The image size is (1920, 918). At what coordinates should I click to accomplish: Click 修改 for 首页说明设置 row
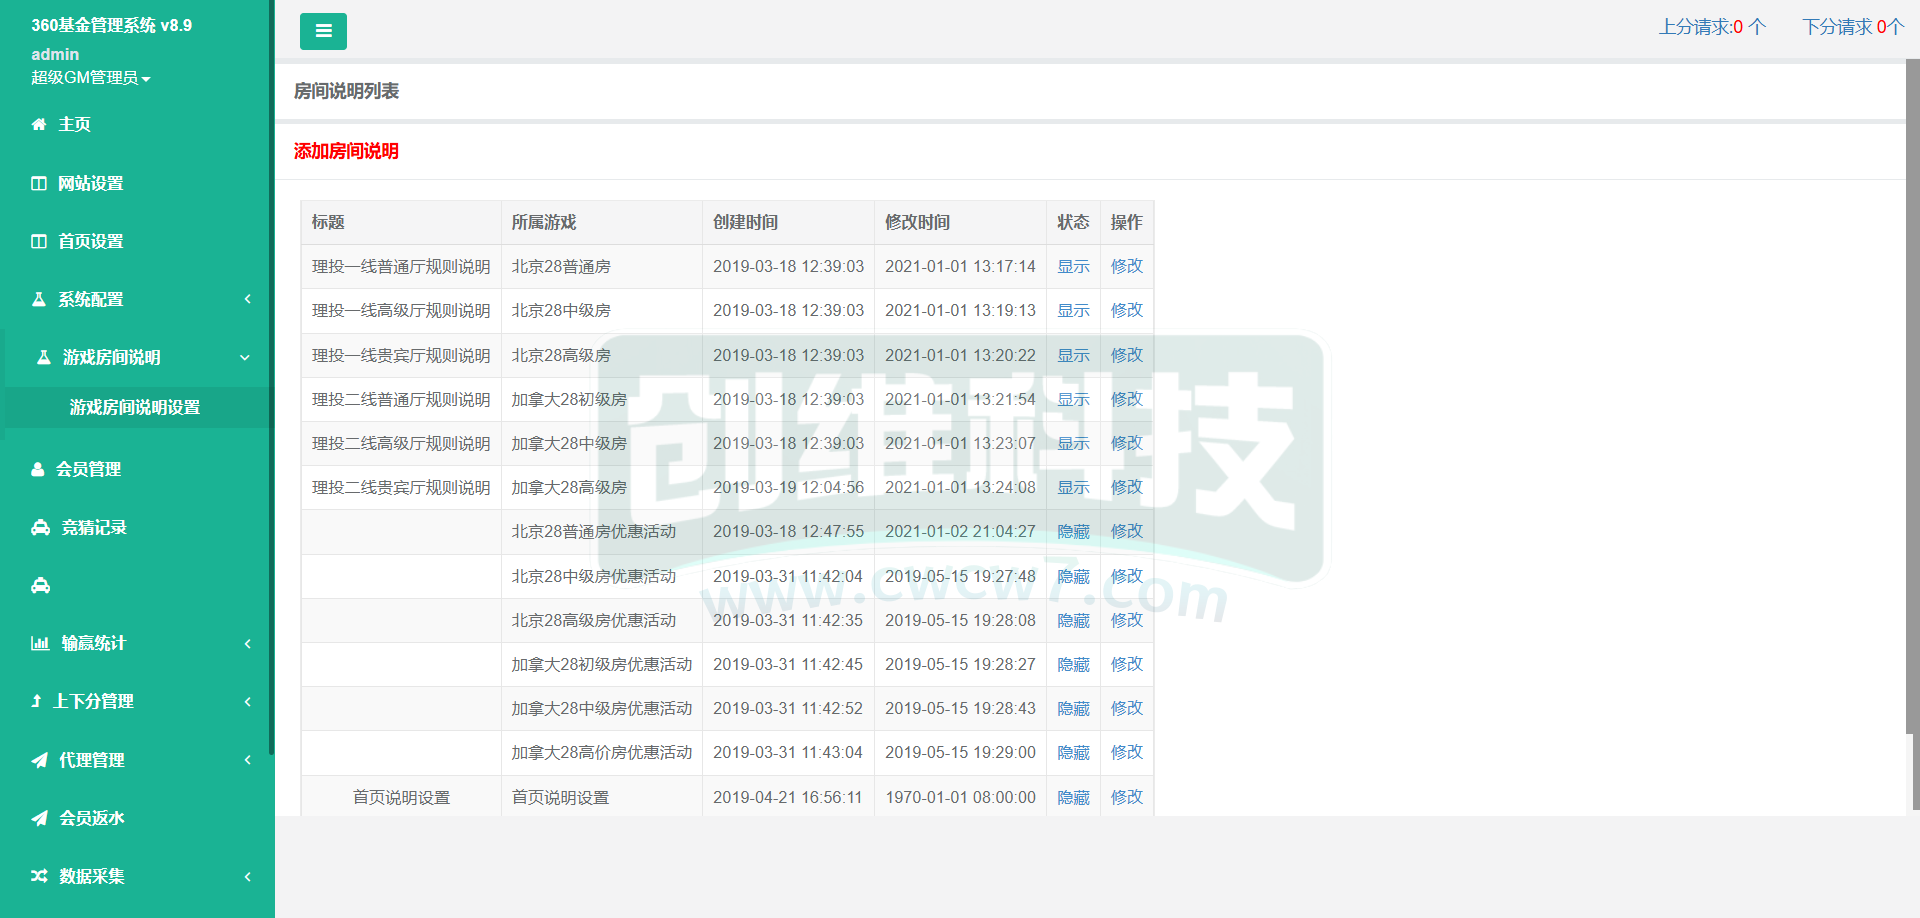pyautogui.click(x=1126, y=797)
